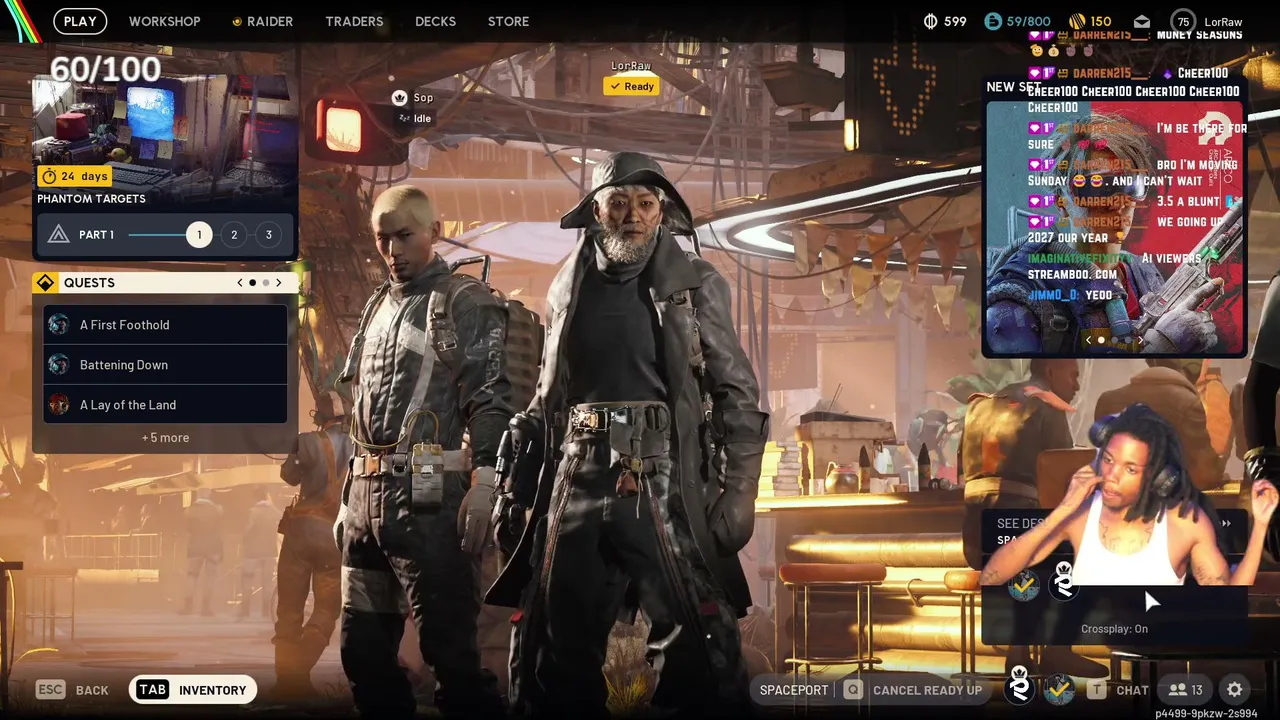The height and width of the screenshot is (720, 1280).
Task: Click the LorRaw nameplate above the character
Action: (x=631, y=66)
